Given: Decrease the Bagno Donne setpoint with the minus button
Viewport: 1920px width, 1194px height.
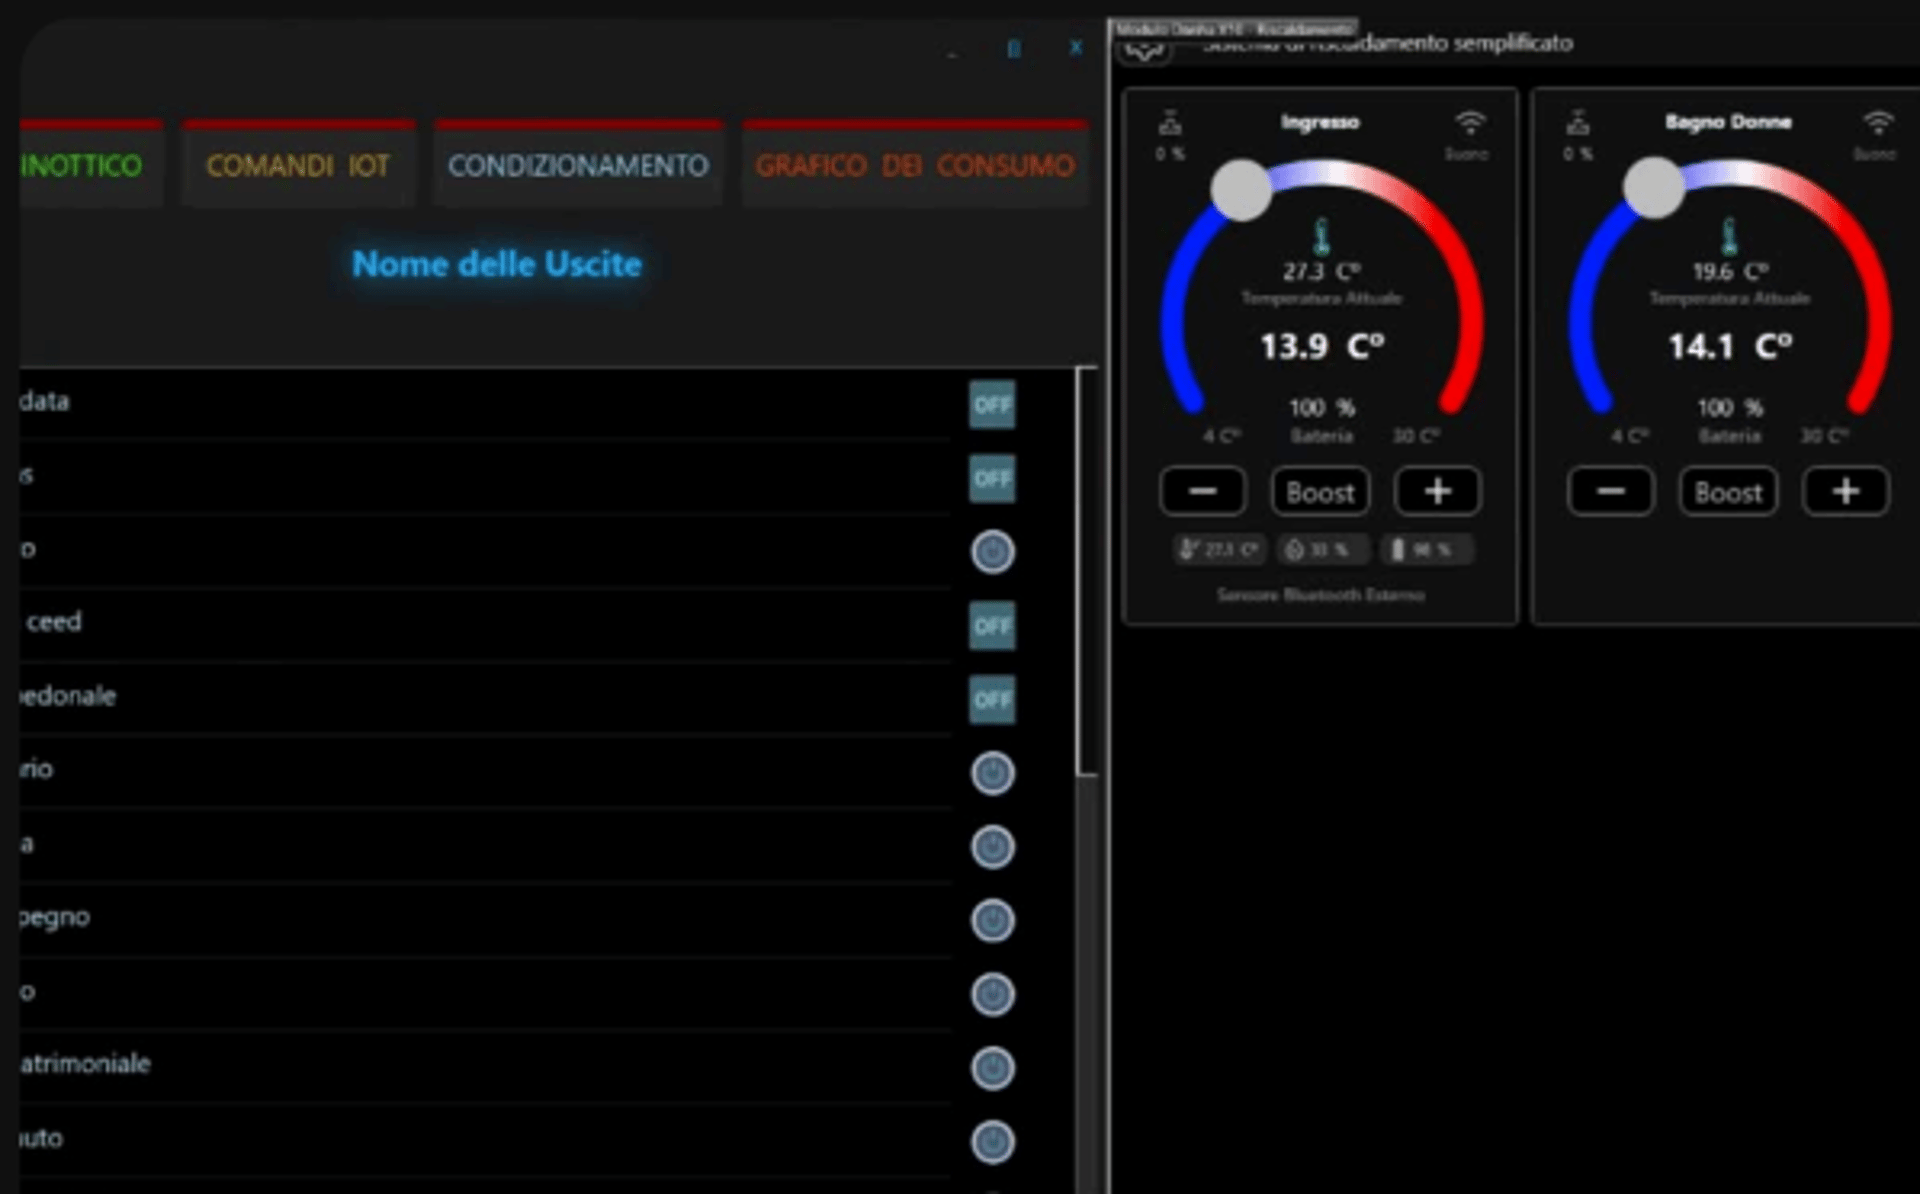Looking at the screenshot, I should pyautogui.click(x=1611, y=491).
